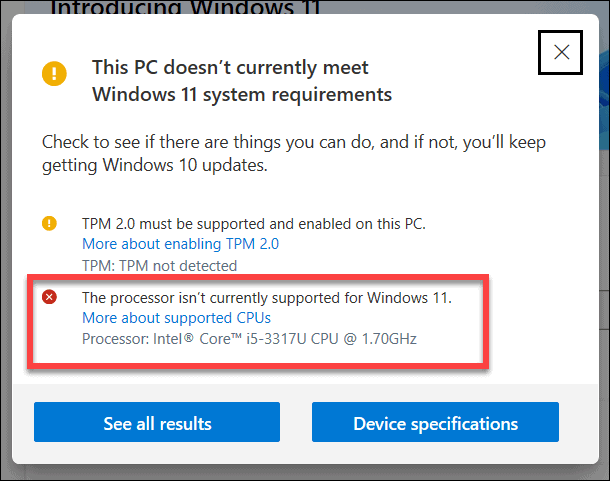Click the 'TPM: TPM not detected' status text
The width and height of the screenshot is (610, 481).
pyautogui.click(x=160, y=266)
